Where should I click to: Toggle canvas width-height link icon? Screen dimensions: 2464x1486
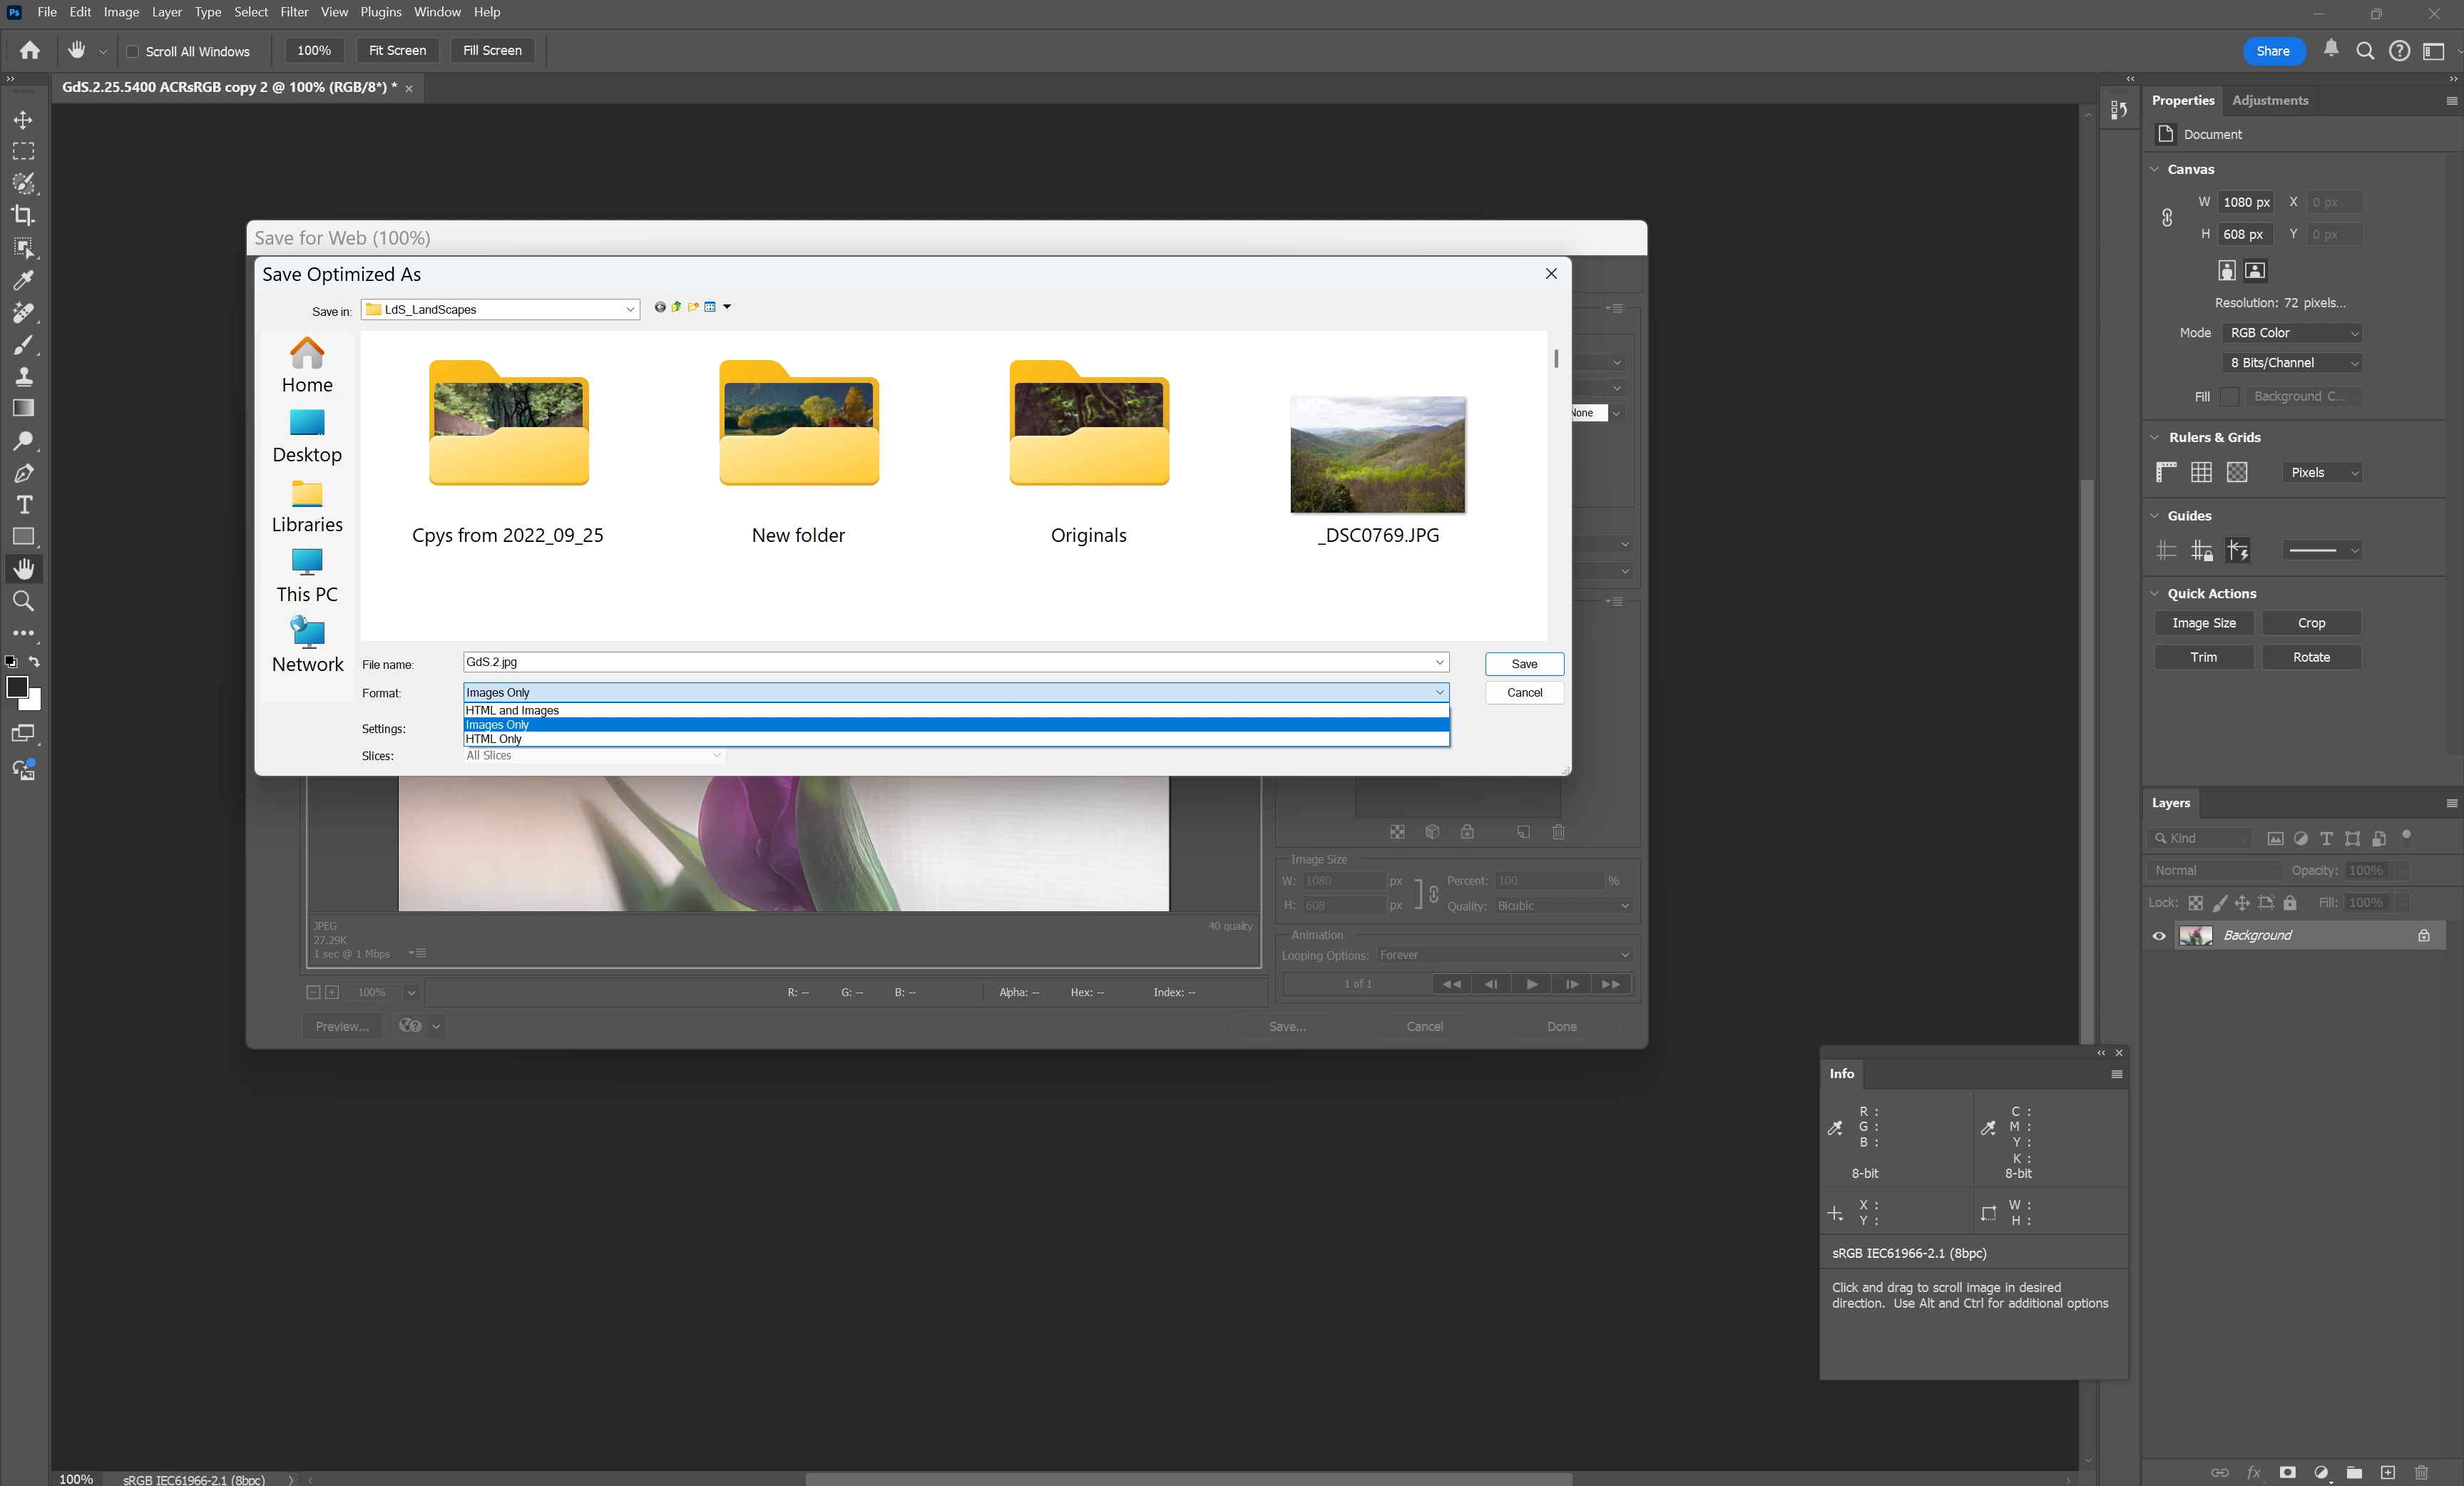click(x=2167, y=218)
